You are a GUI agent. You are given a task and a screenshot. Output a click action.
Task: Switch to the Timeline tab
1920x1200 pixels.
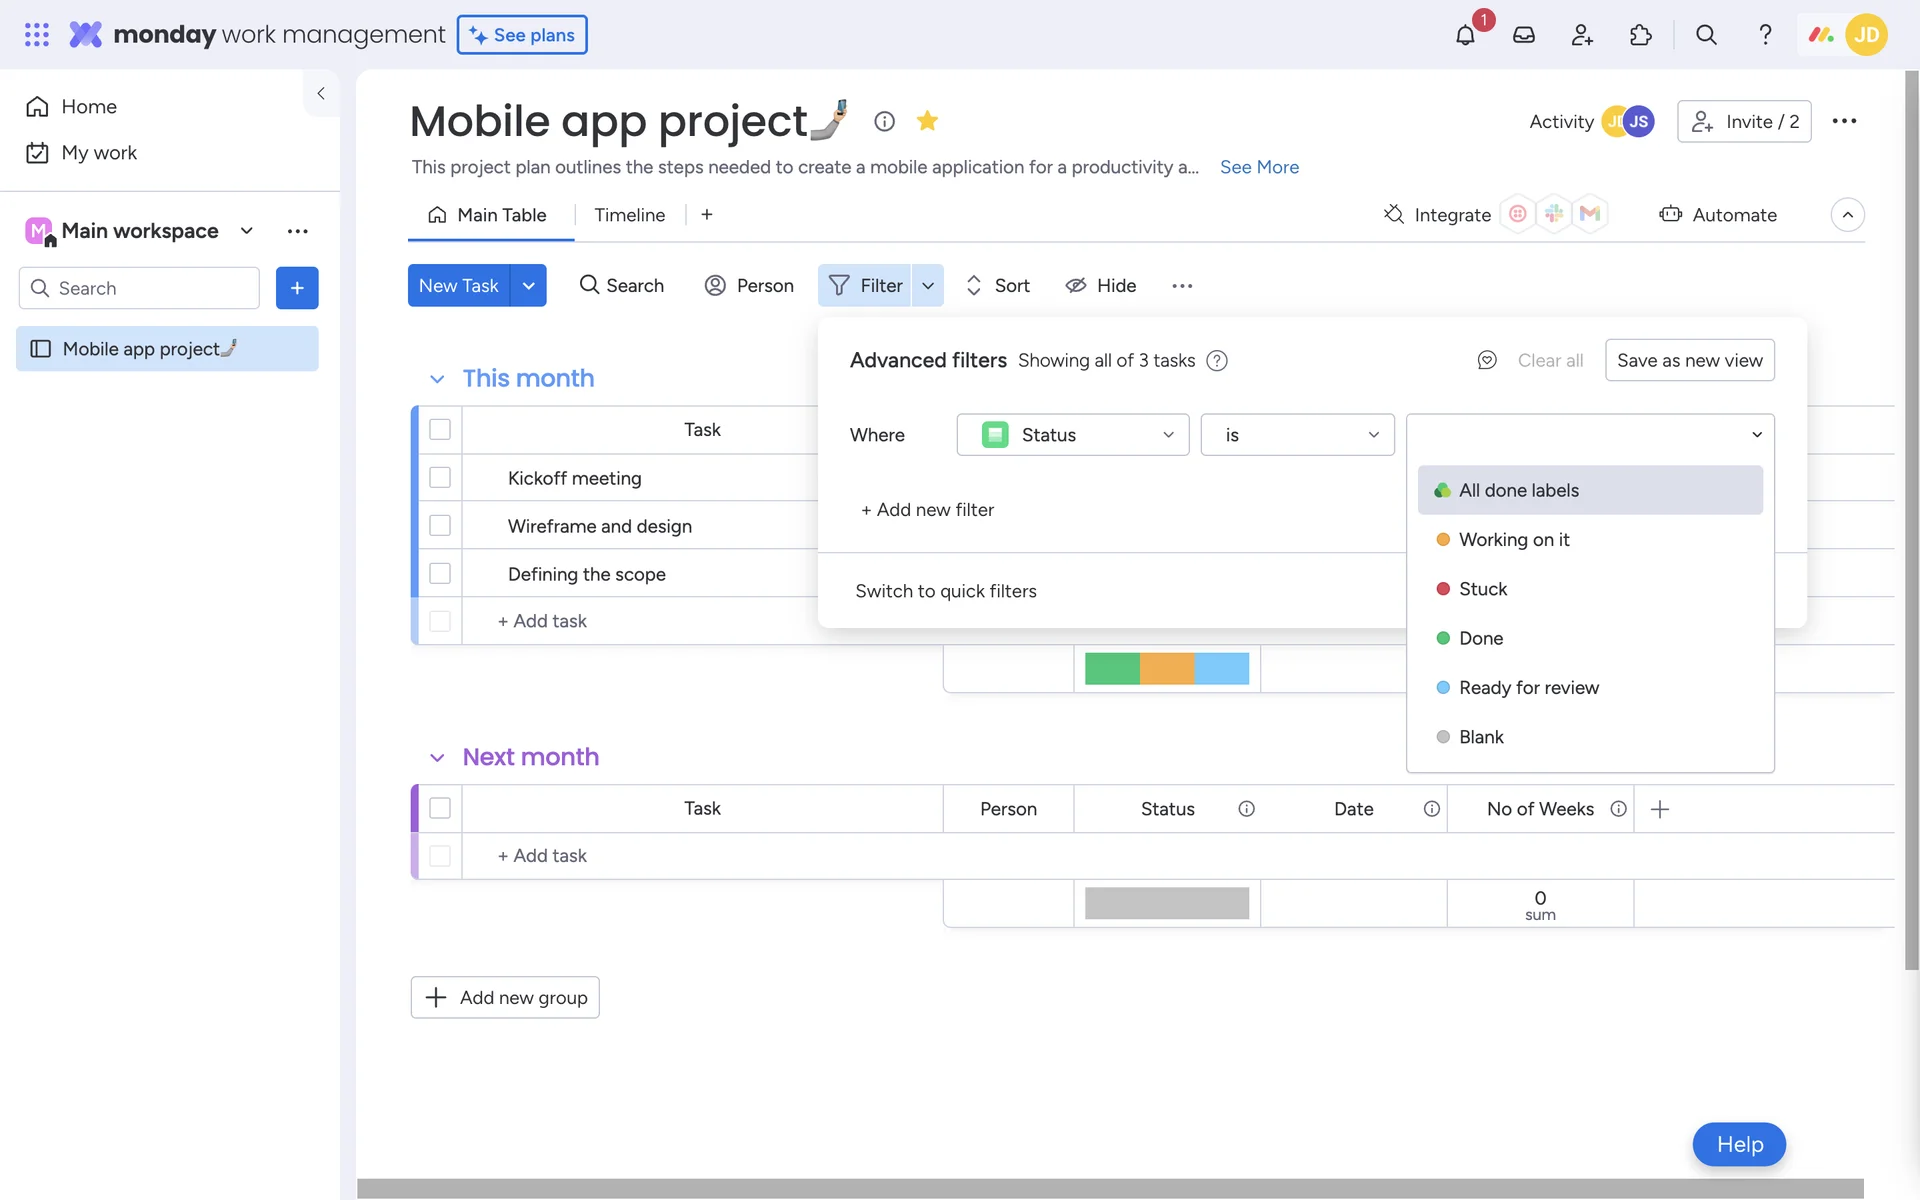[x=629, y=215]
